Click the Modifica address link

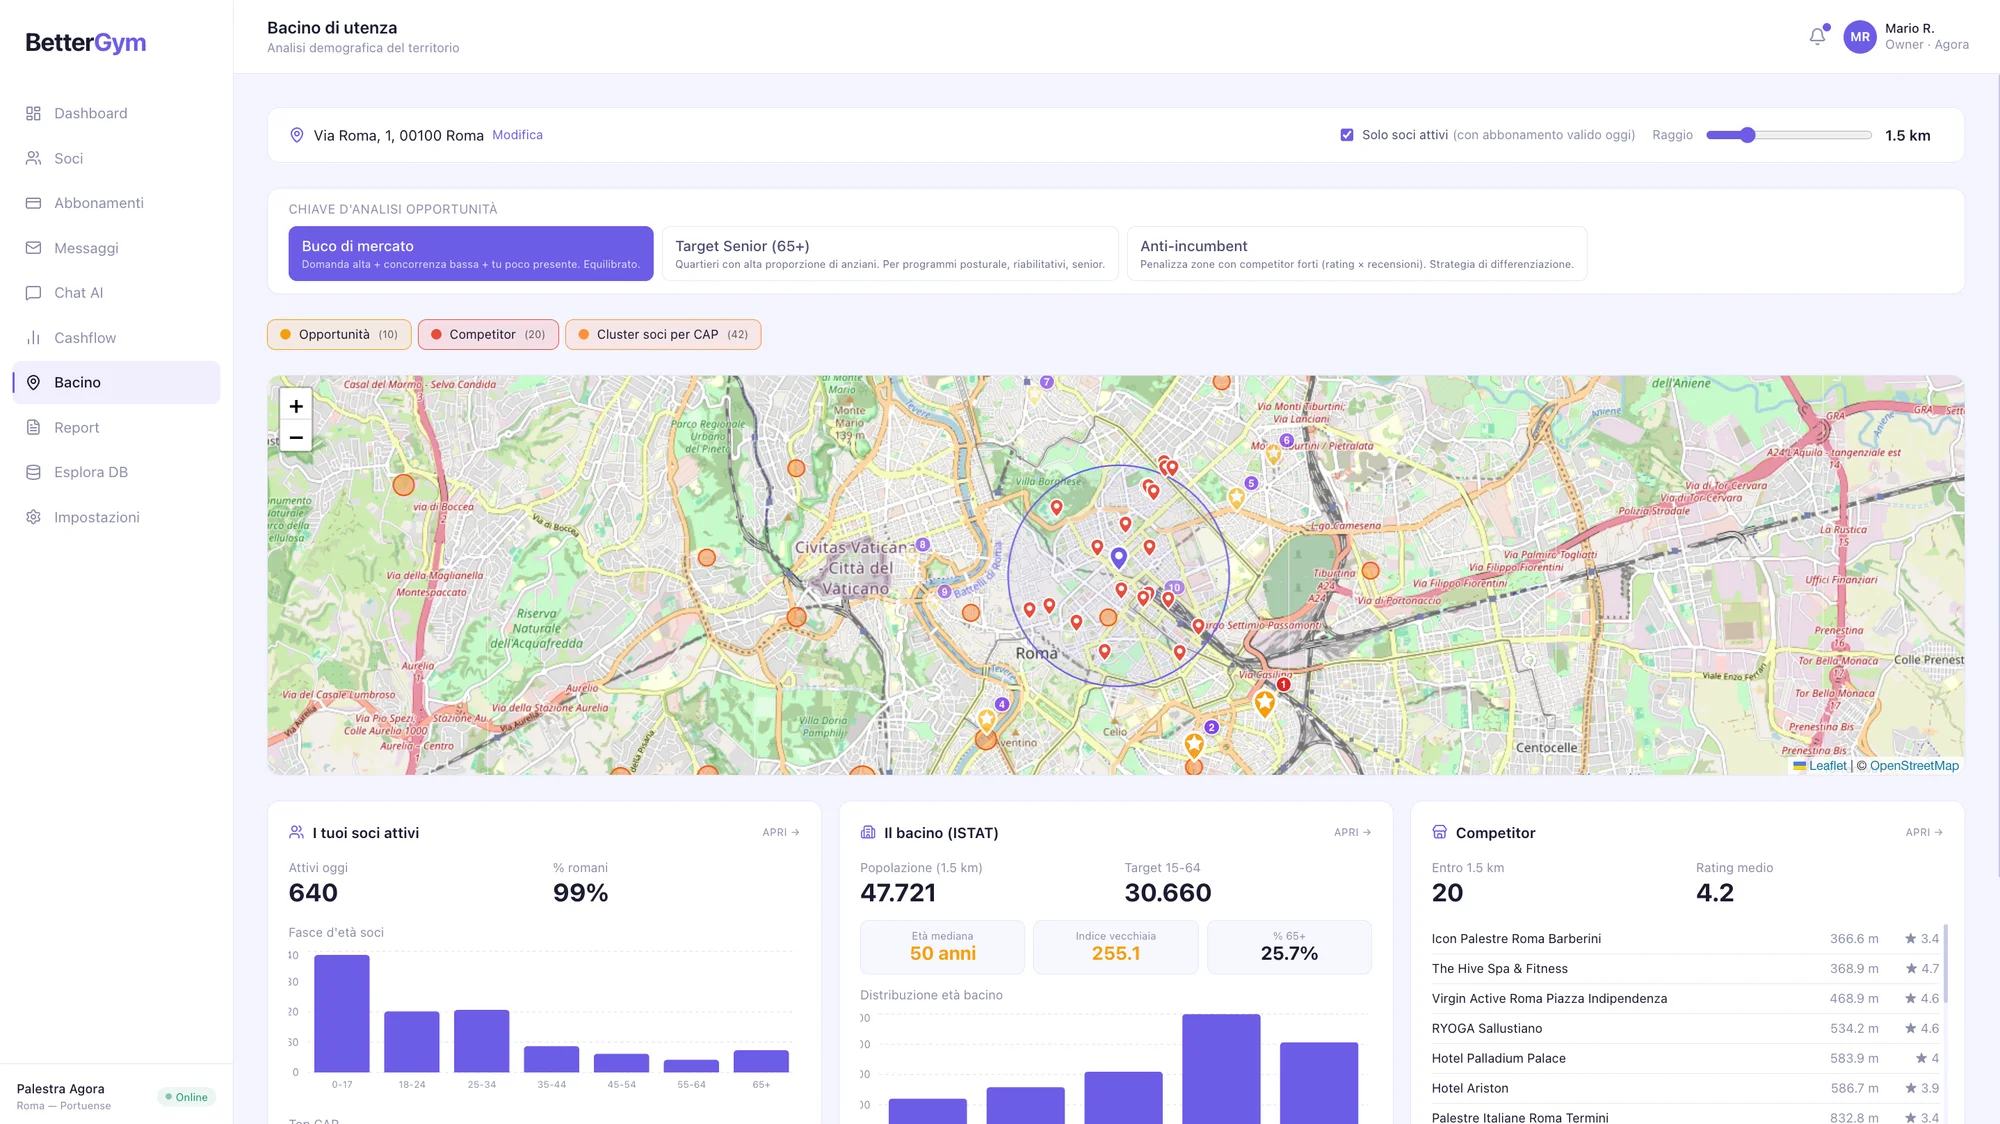click(x=517, y=135)
